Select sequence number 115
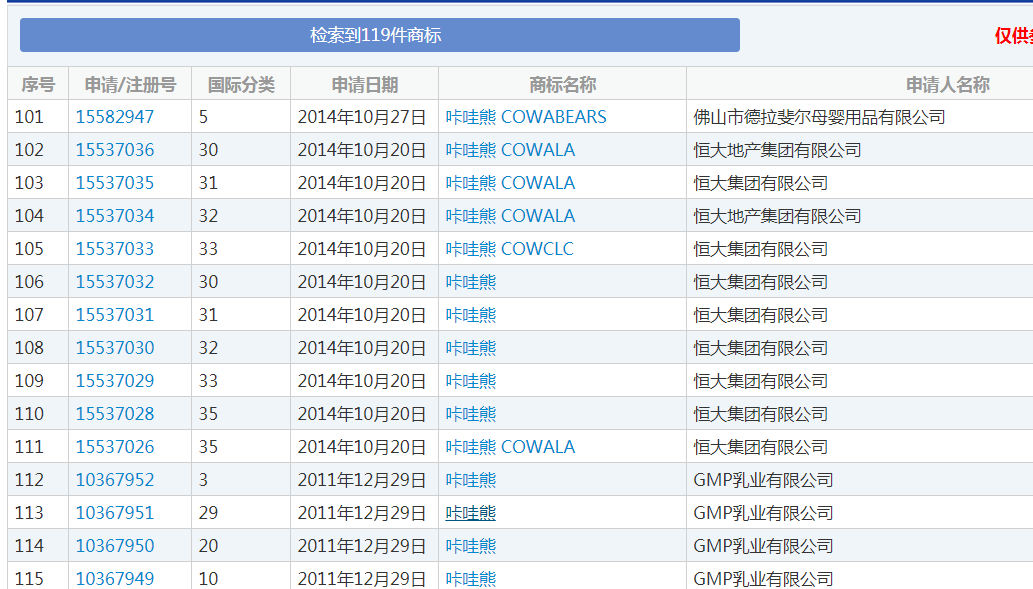The height and width of the screenshot is (589, 1033). [29, 578]
